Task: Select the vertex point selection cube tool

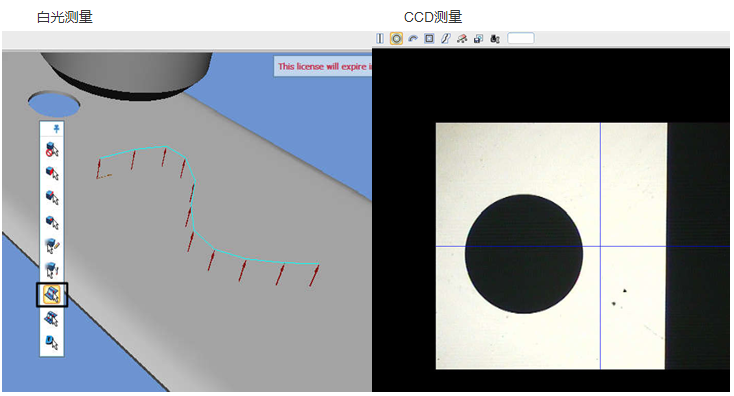Action: [x=52, y=221]
